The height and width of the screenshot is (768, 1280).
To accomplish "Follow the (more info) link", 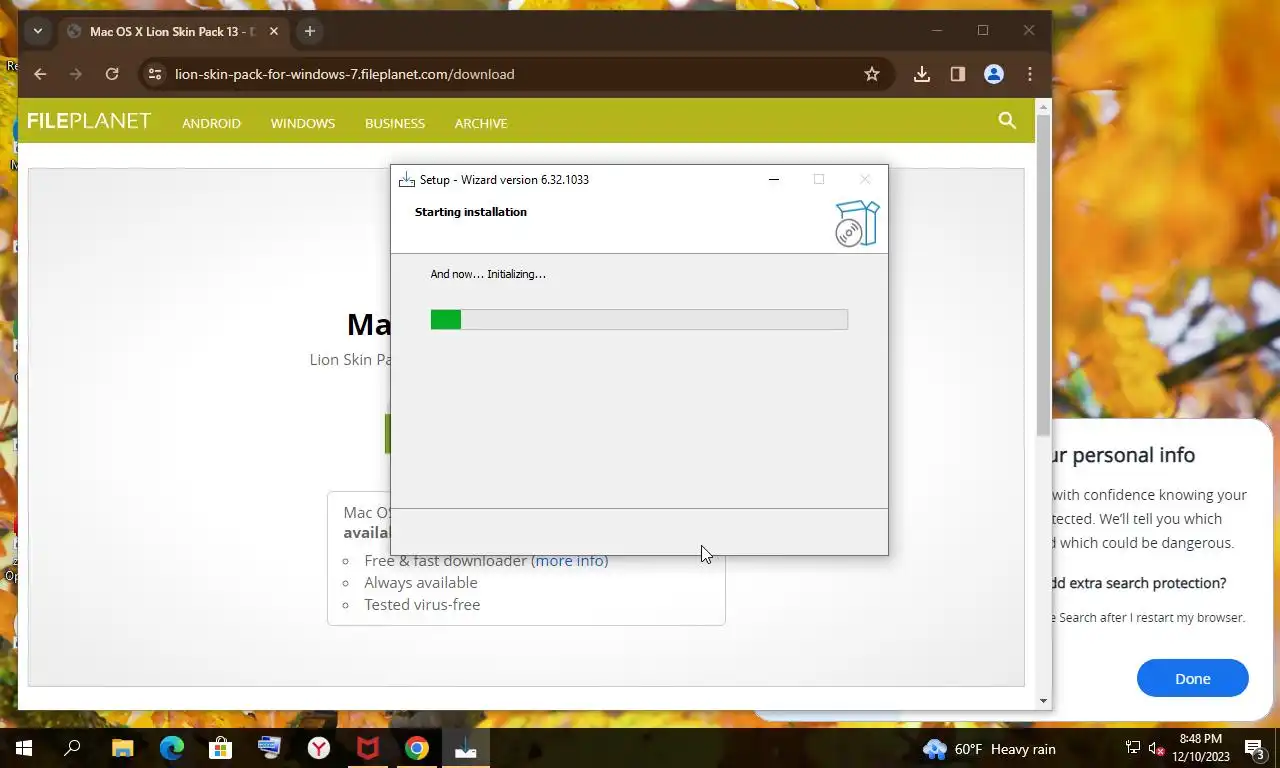I will [x=569, y=561].
